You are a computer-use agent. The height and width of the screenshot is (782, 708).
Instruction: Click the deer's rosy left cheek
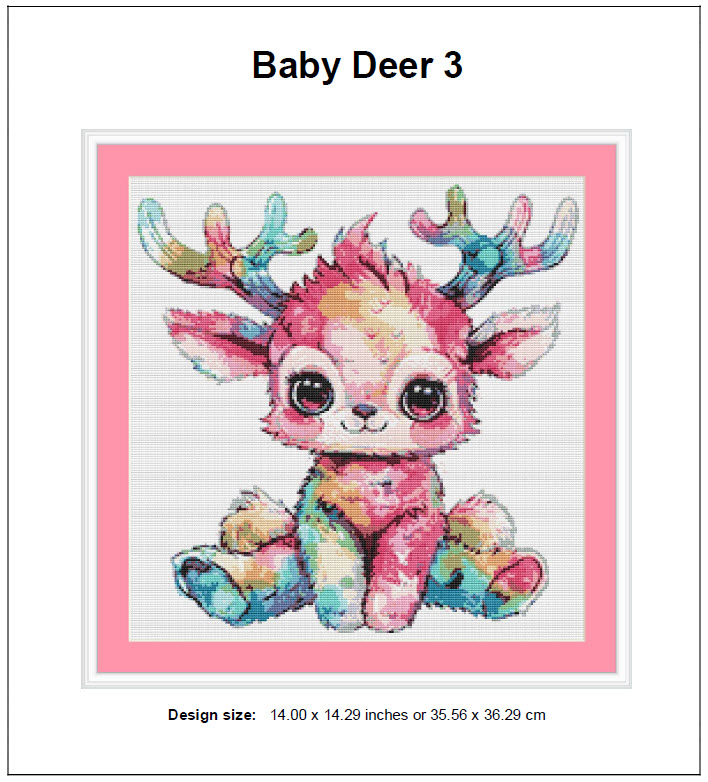tap(302, 421)
